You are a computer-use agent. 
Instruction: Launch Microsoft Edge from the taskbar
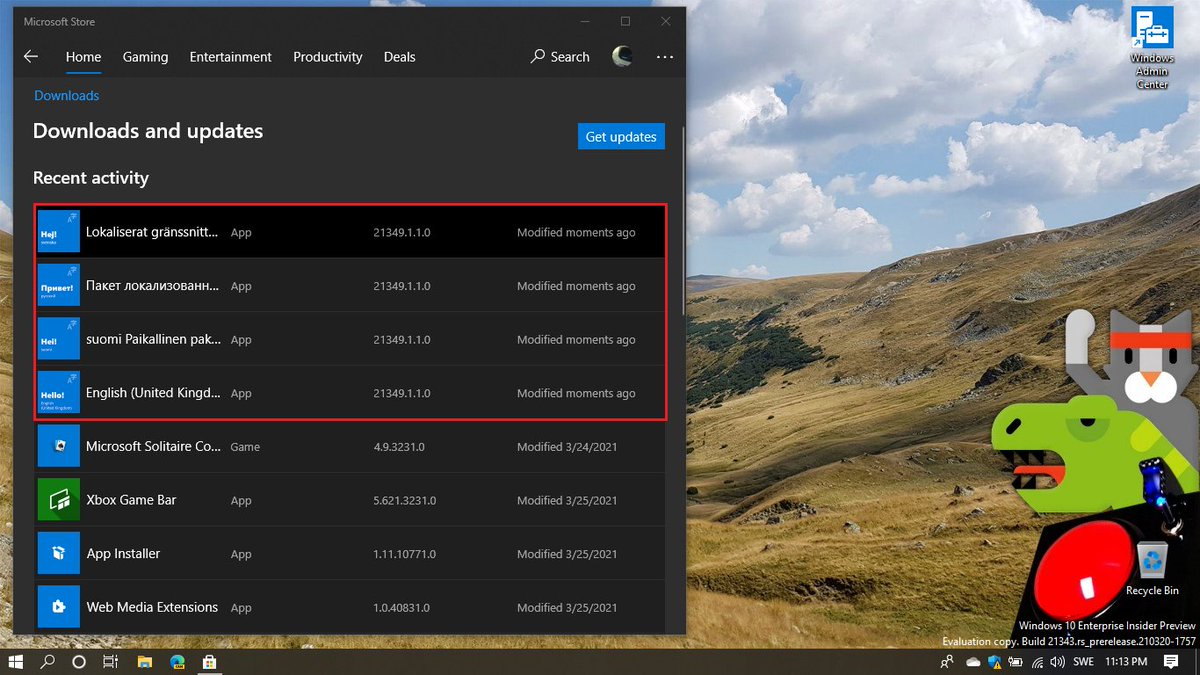click(178, 662)
